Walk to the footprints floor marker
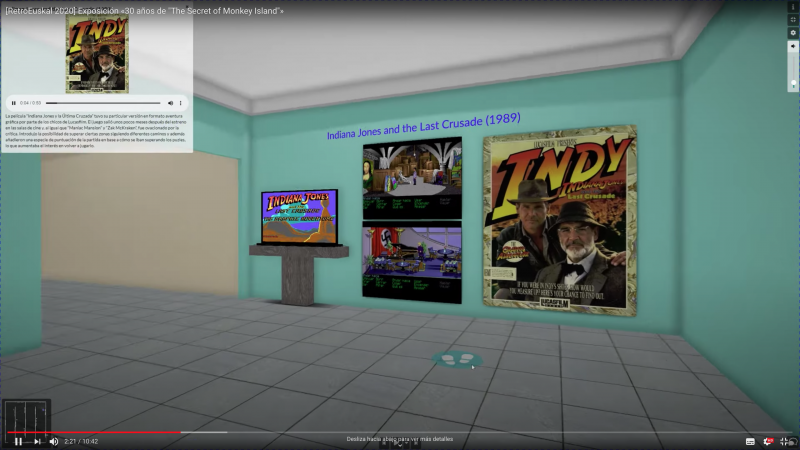The width and height of the screenshot is (800, 450). [456, 360]
